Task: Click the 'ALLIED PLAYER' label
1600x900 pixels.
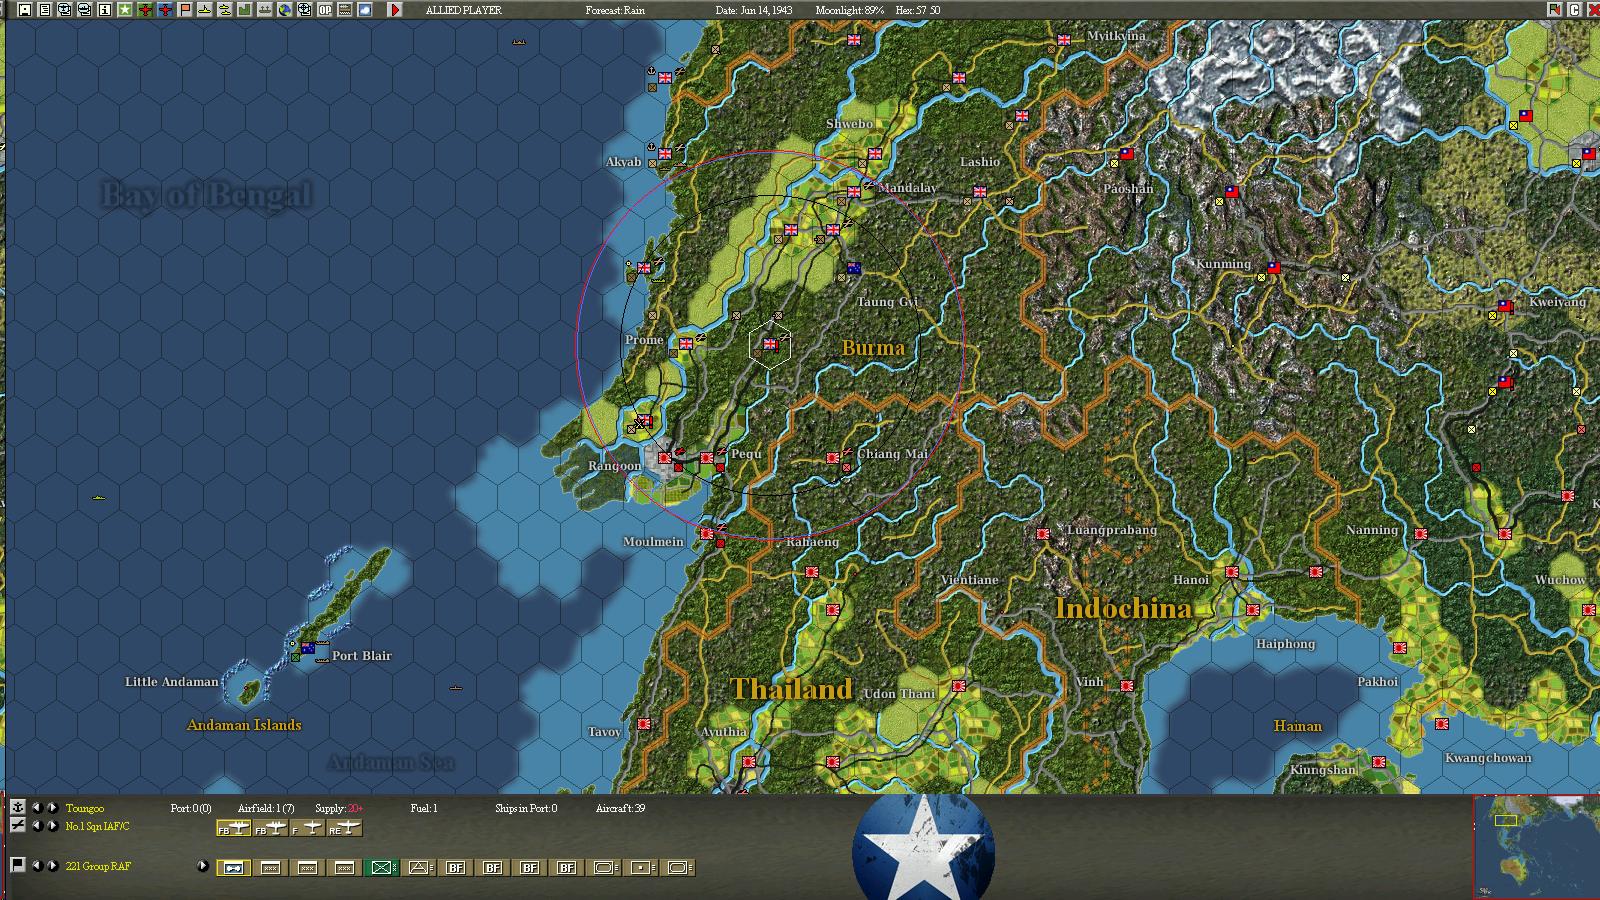Action: tap(464, 10)
